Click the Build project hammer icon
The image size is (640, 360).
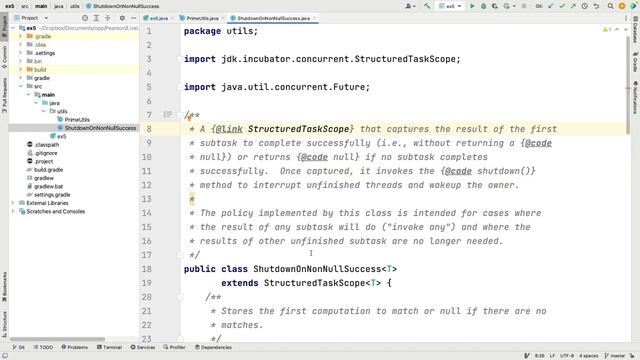tap(427, 6)
